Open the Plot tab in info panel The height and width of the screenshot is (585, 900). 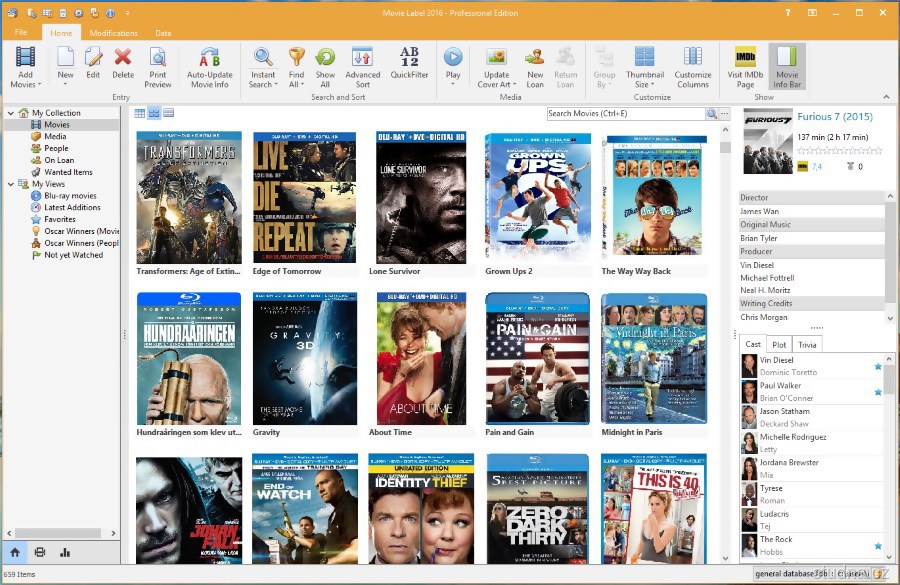coord(779,344)
